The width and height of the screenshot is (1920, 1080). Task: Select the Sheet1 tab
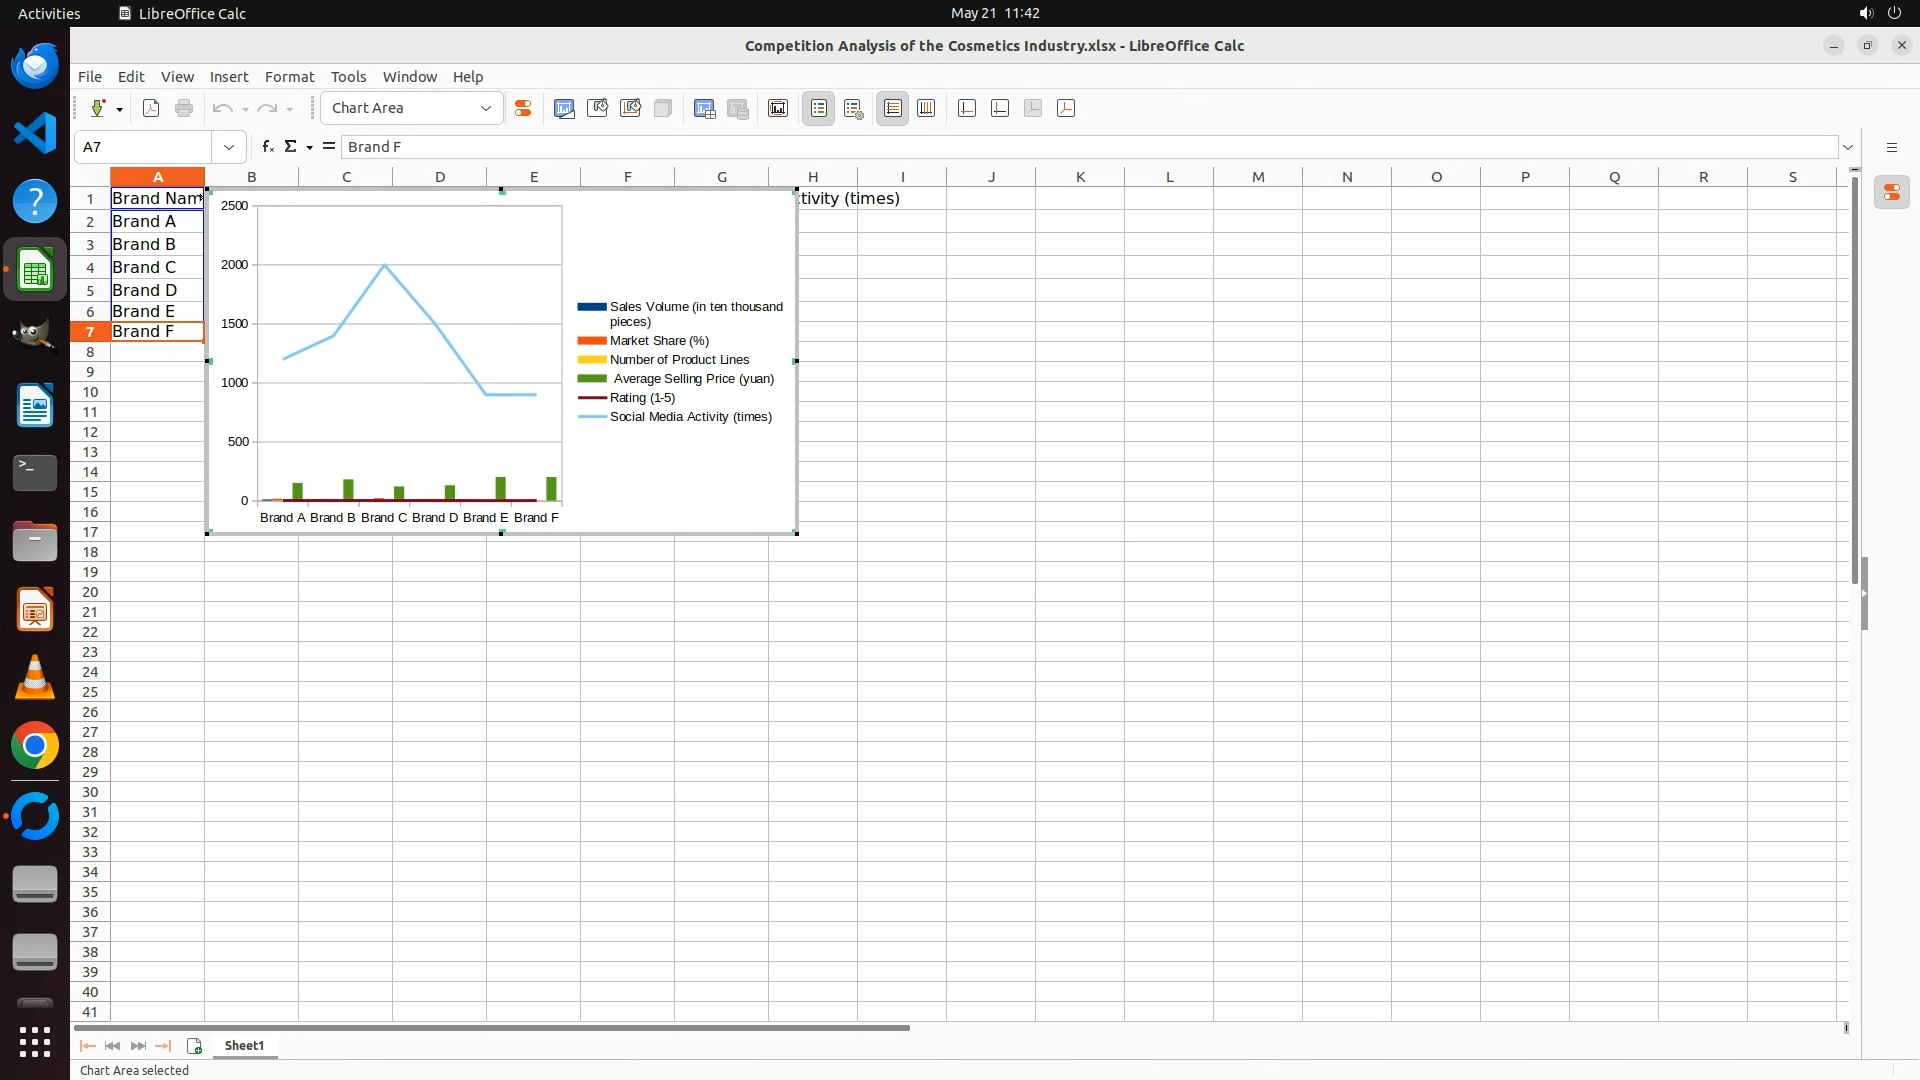point(244,1045)
